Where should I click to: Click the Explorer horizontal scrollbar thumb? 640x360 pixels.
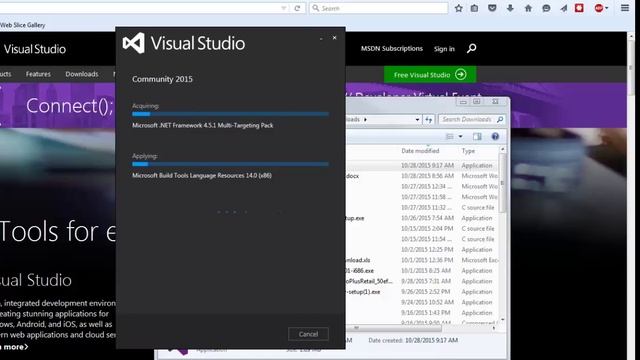click(394, 328)
